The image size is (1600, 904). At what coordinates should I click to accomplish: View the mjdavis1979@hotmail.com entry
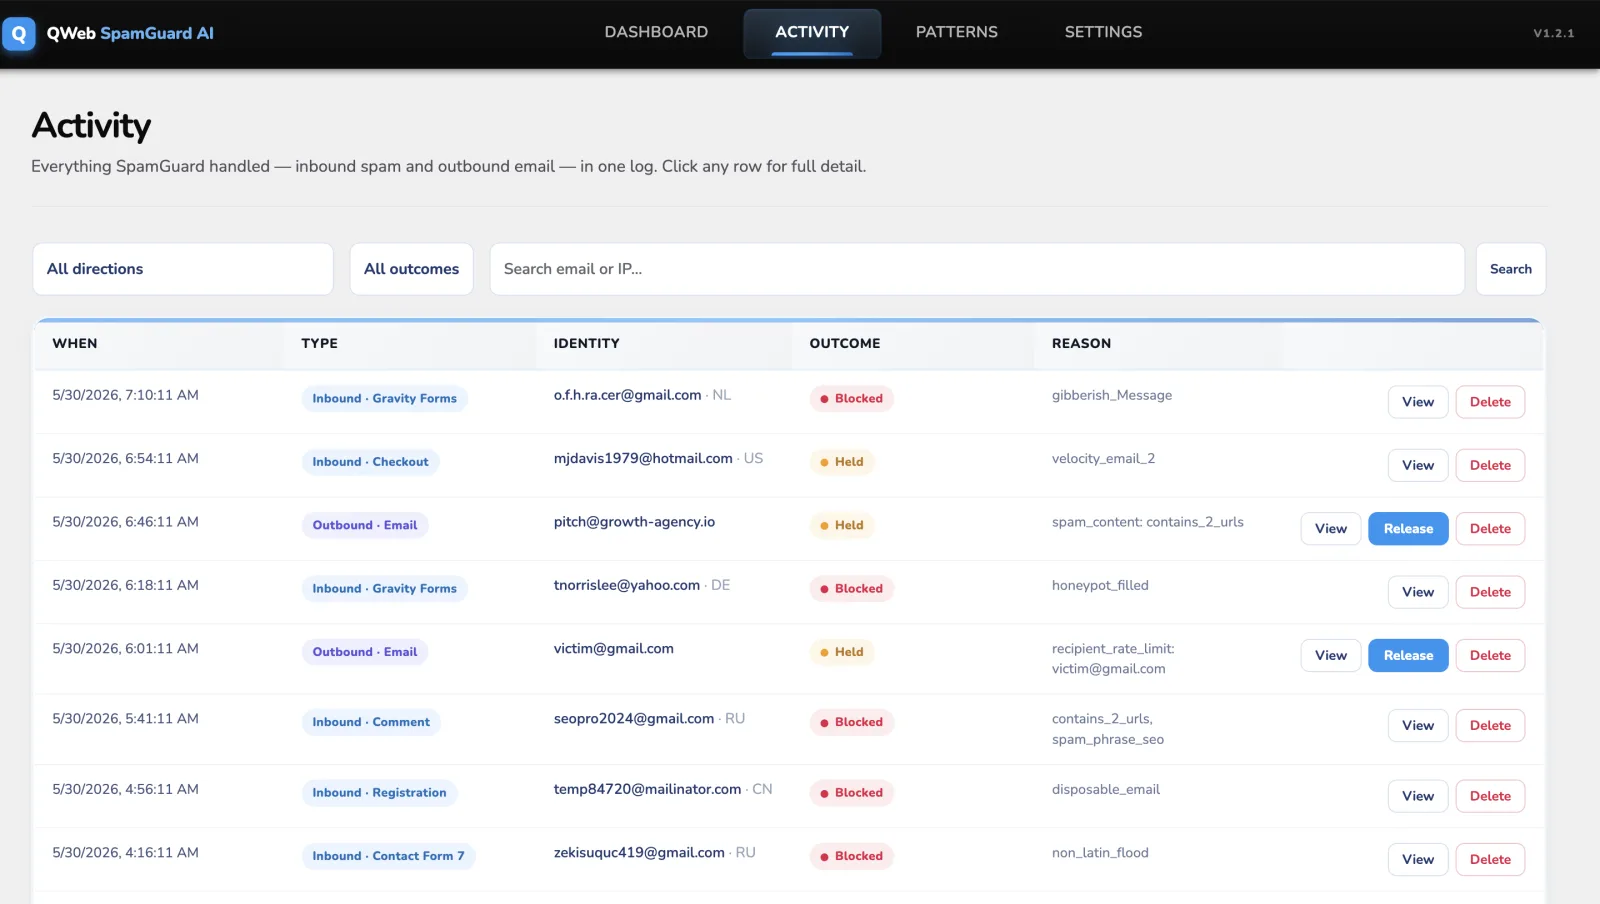(1418, 465)
